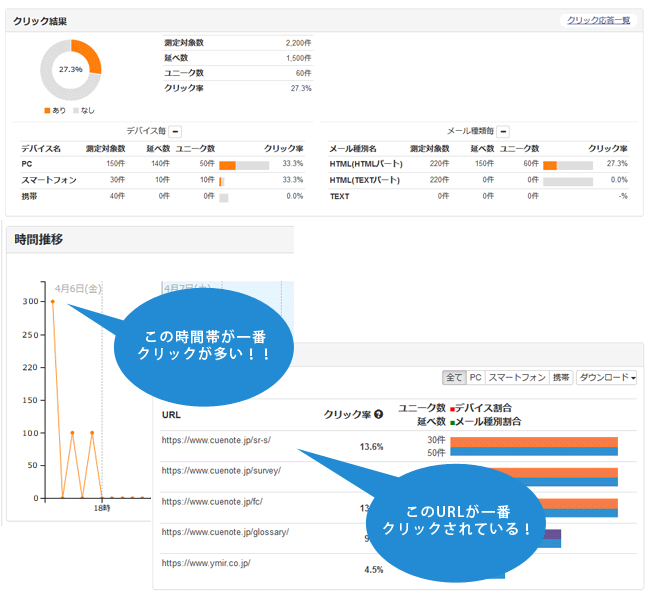Click the クリック結果 section heading

40,21
